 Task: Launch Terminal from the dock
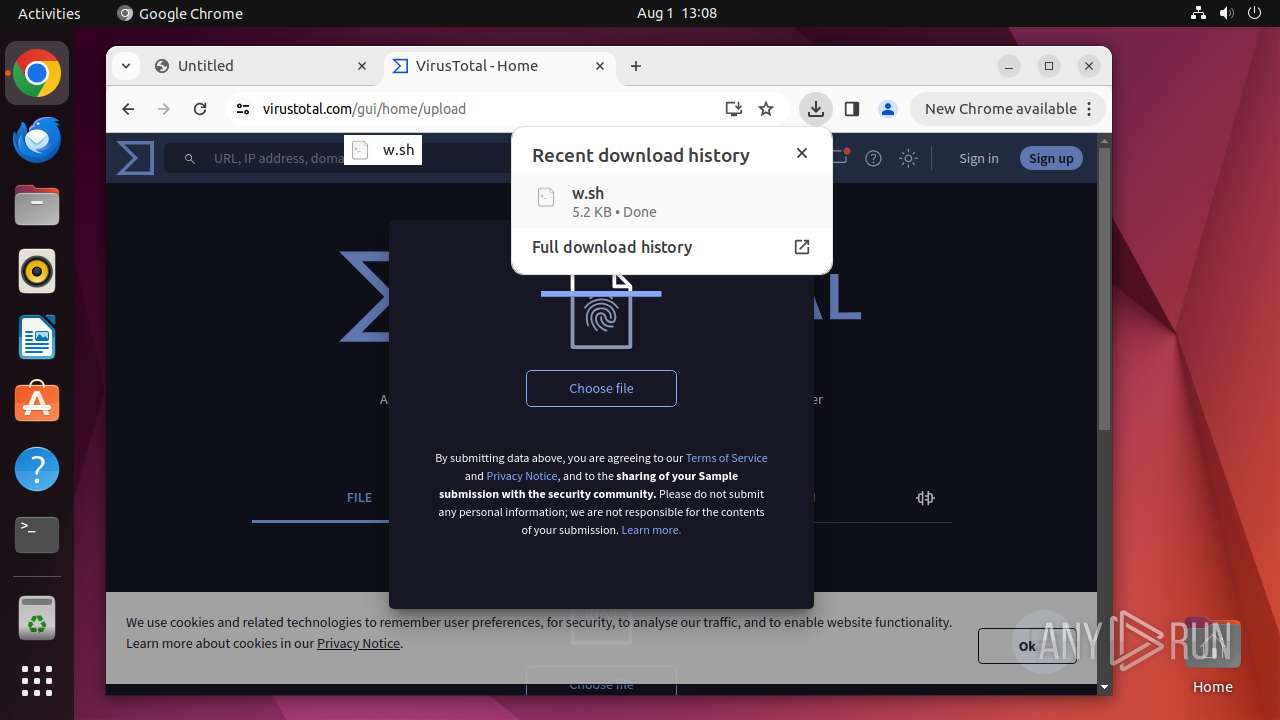coord(37,535)
